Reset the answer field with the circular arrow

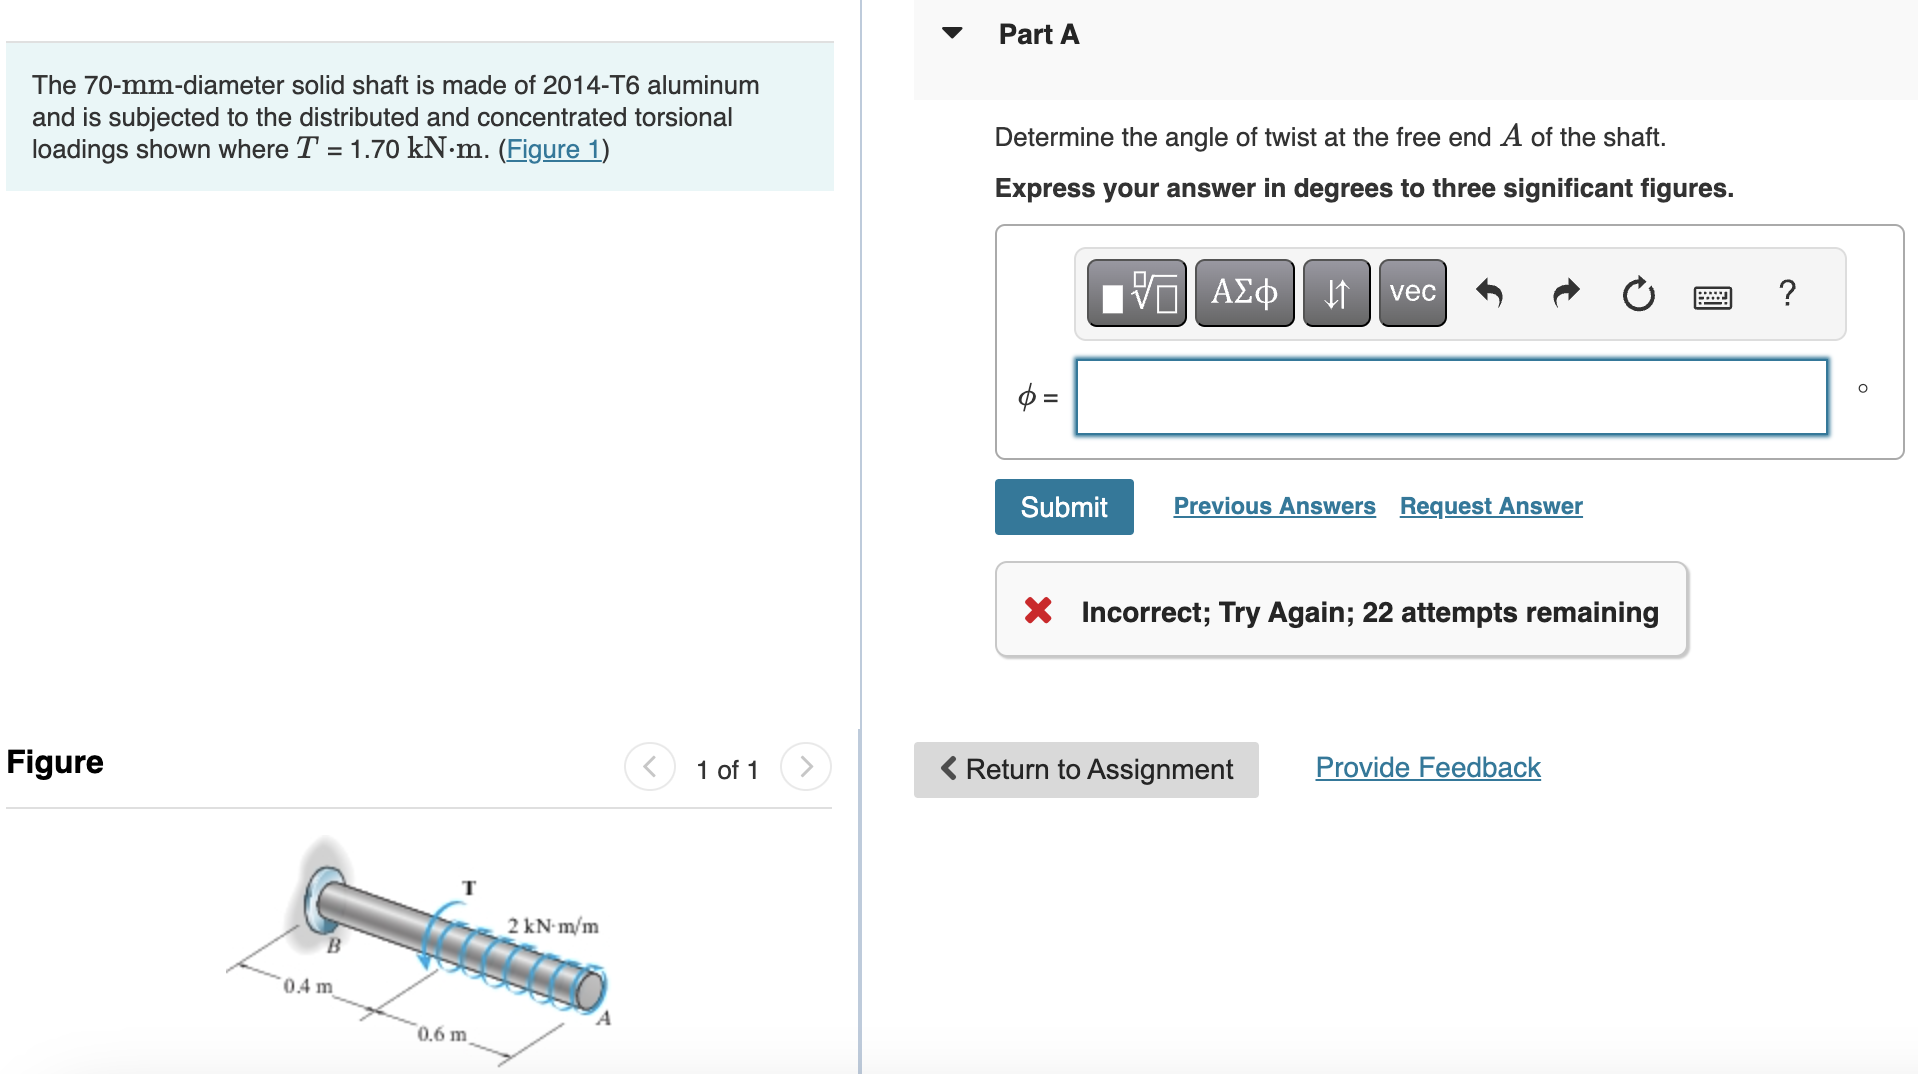coord(1638,294)
